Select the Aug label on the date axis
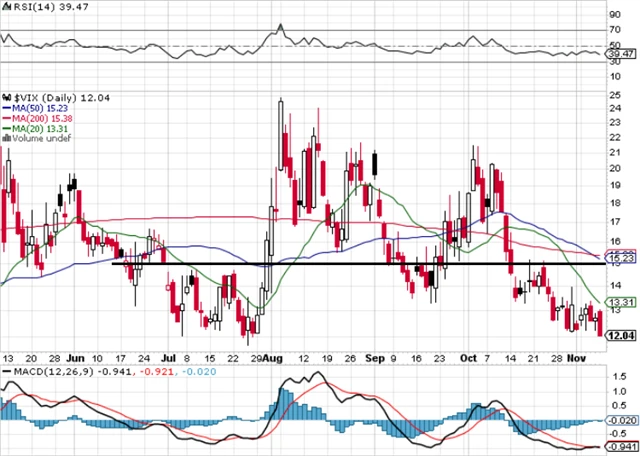This screenshot has height=456, width=640. point(271,355)
